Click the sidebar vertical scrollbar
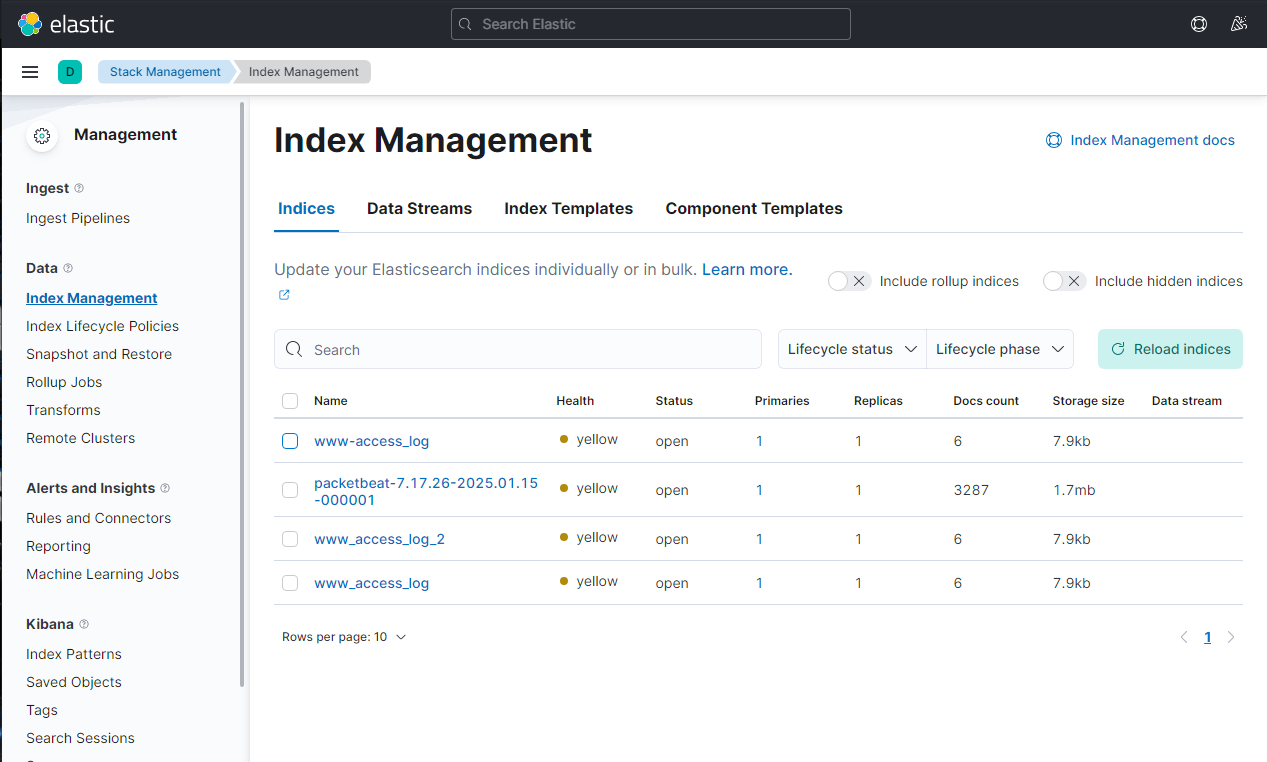Screen dimensions: 1267x762 point(242,394)
